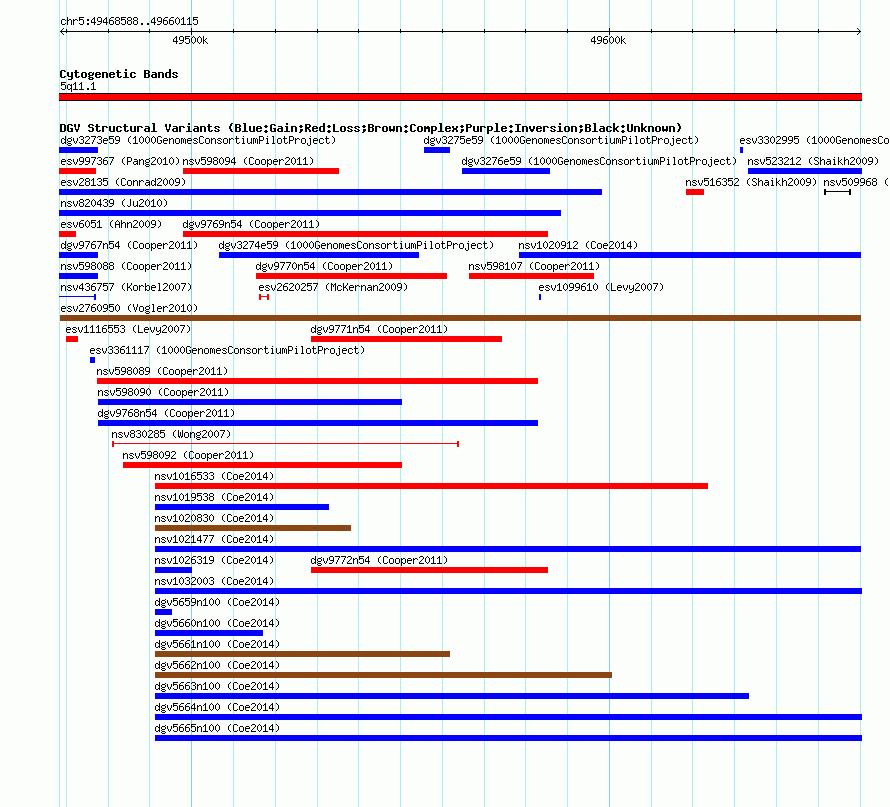Click nsv830285 (Wong2007) label
Screen dimensions: 890x807
point(171,434)
